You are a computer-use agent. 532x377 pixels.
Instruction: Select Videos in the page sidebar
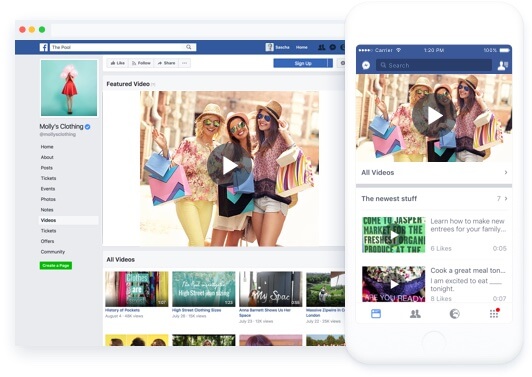[x=49, y=220]
